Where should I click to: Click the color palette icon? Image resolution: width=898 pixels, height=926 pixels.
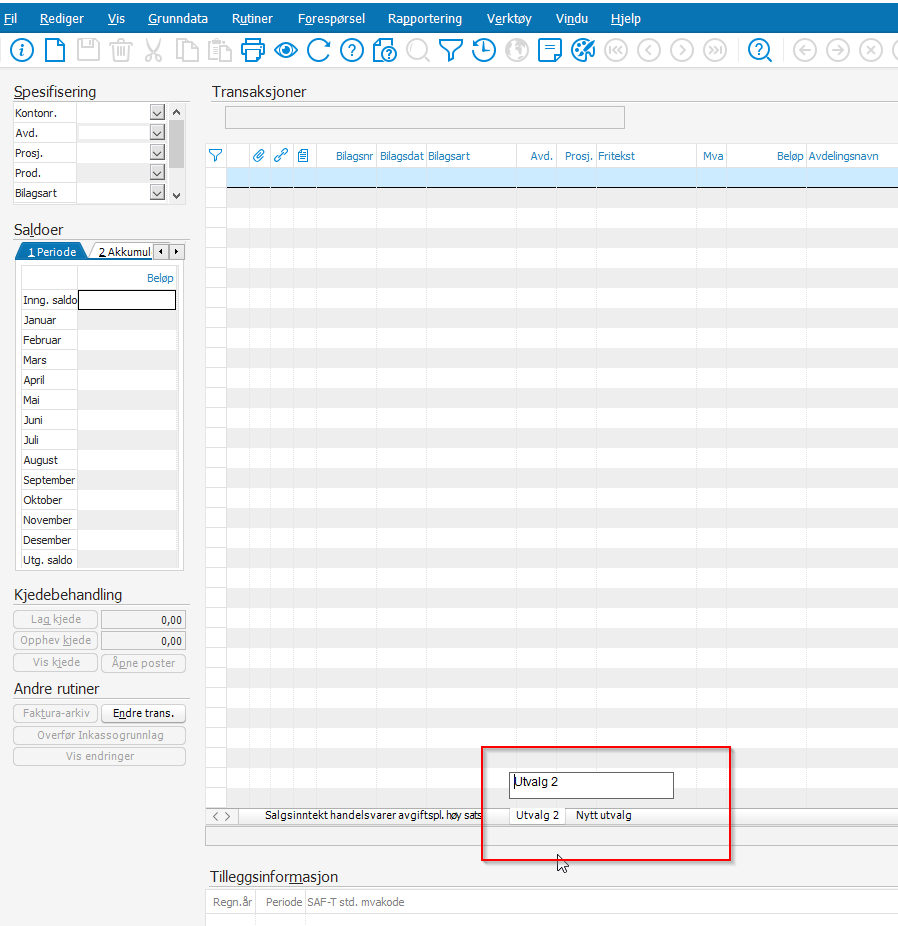(583, 50)
